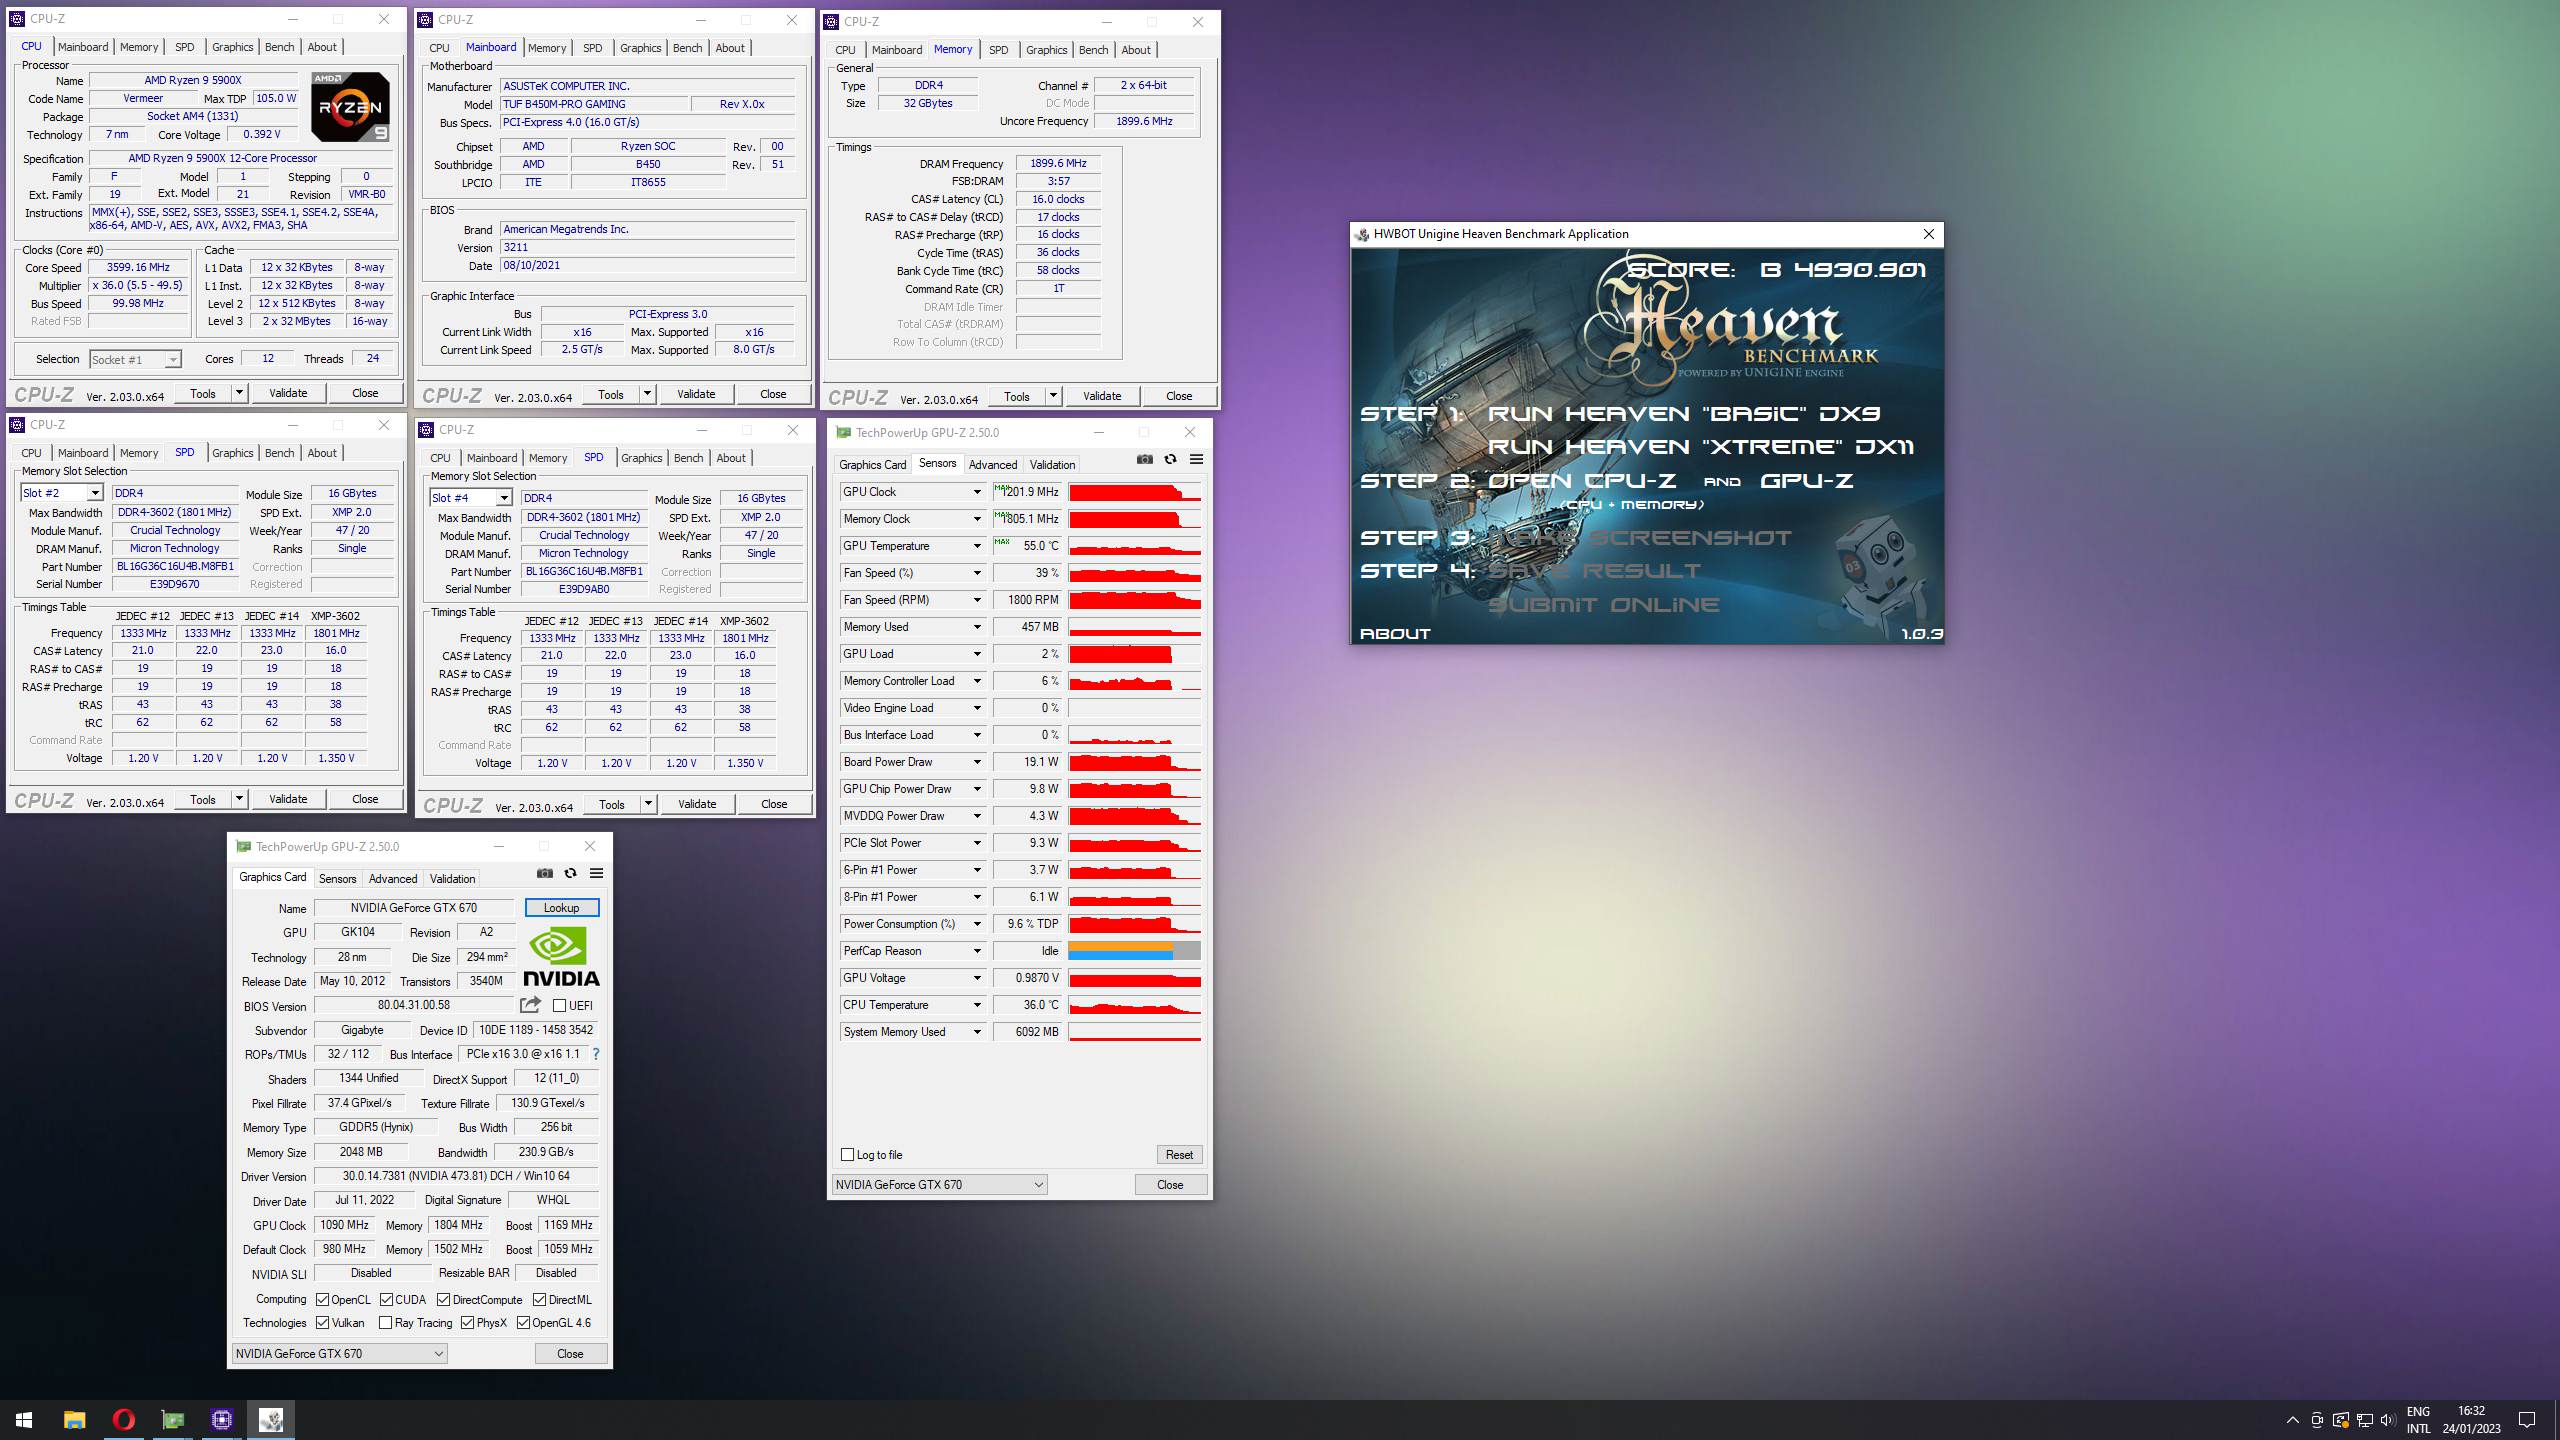Toggle the PhysX checkbox
The height and width of the screenshot is (1440, 2560).
pos(467,1323)
